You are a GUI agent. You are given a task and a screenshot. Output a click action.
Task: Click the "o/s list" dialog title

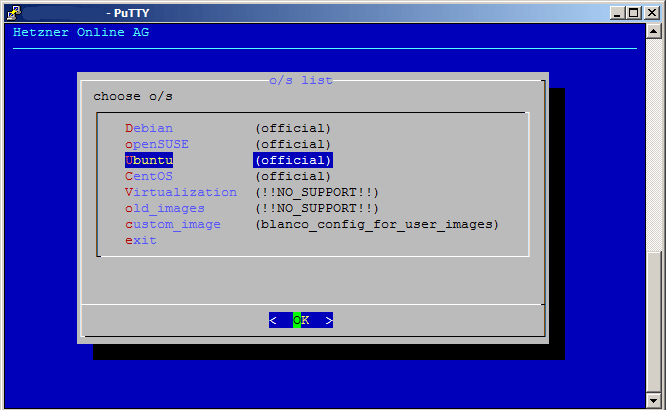tap(301, 80)
